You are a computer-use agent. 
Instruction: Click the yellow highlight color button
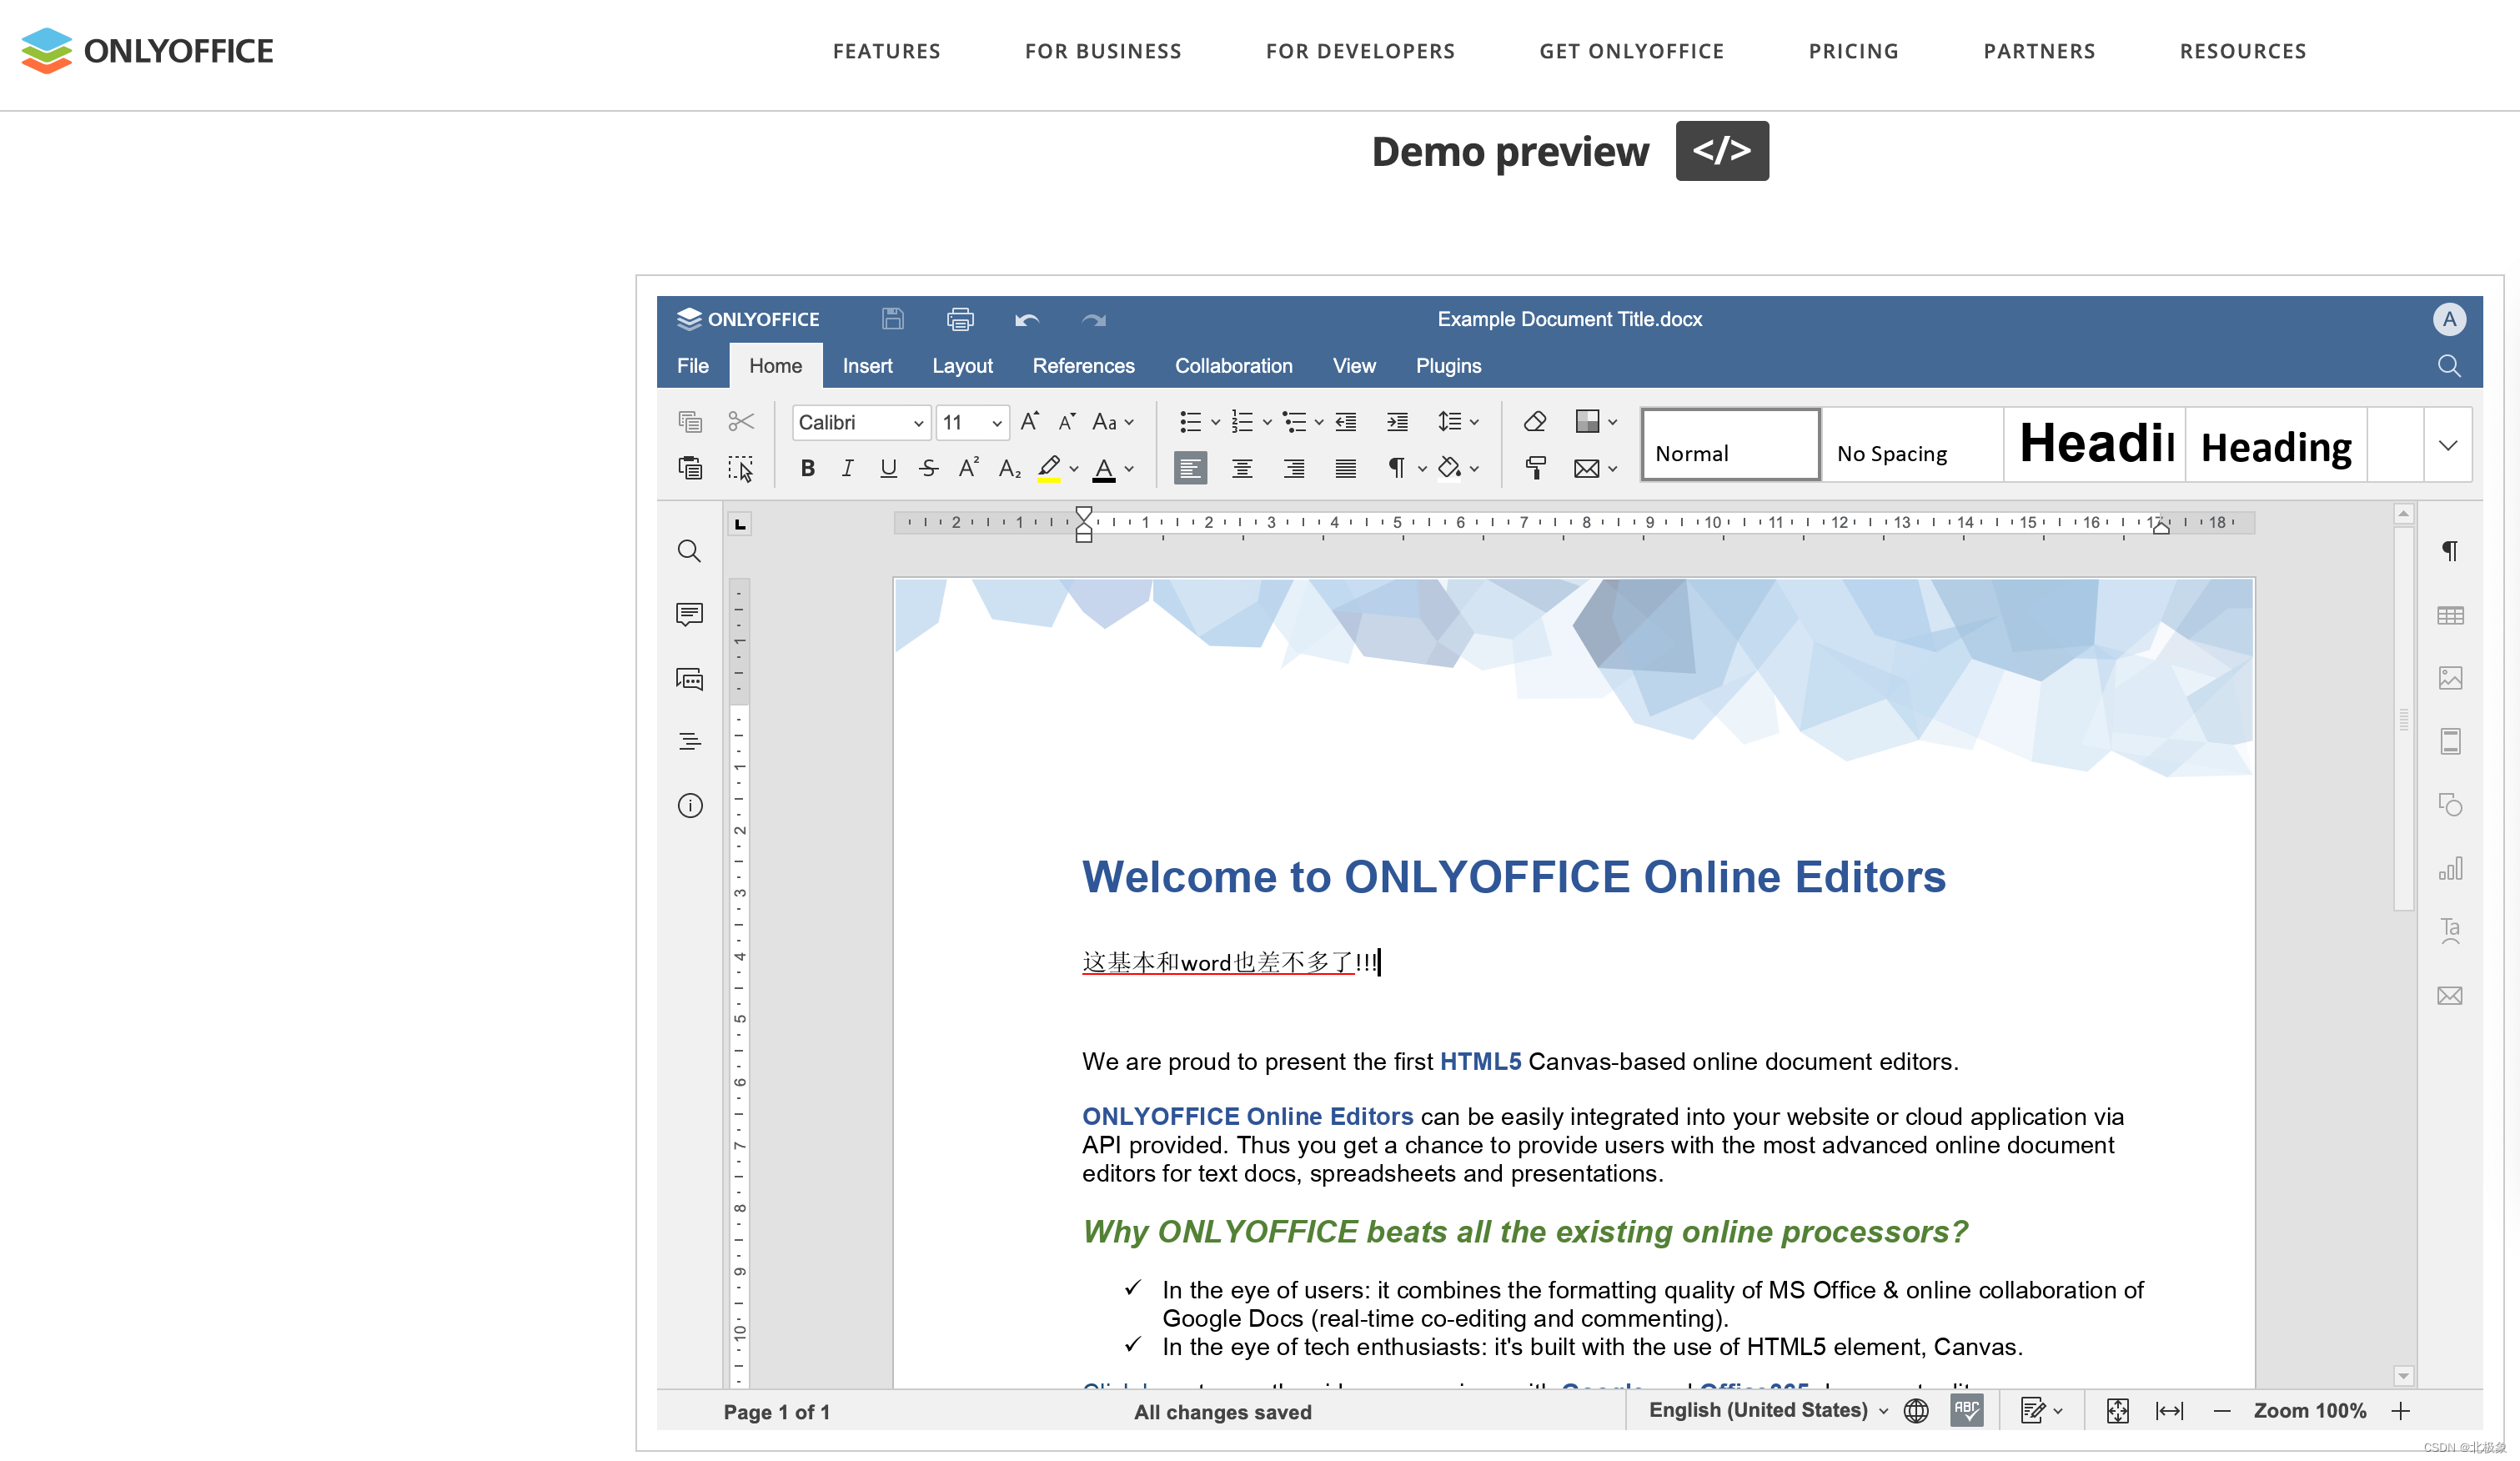[x=1048, y=468]
